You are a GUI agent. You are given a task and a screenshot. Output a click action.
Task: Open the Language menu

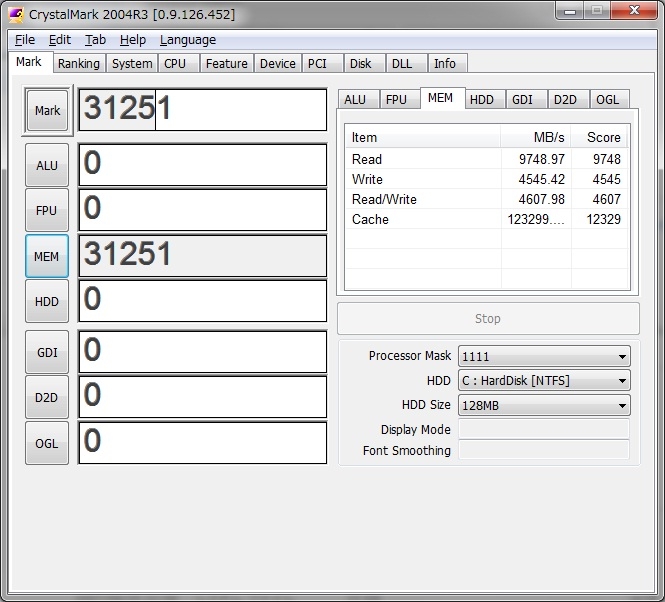pos(187,40)
